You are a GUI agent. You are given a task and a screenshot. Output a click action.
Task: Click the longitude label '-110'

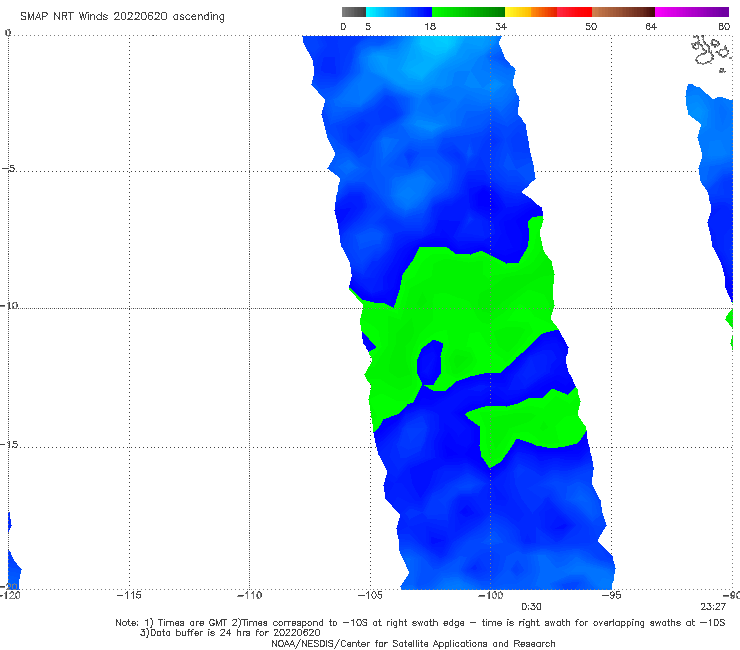pos(249,595)
